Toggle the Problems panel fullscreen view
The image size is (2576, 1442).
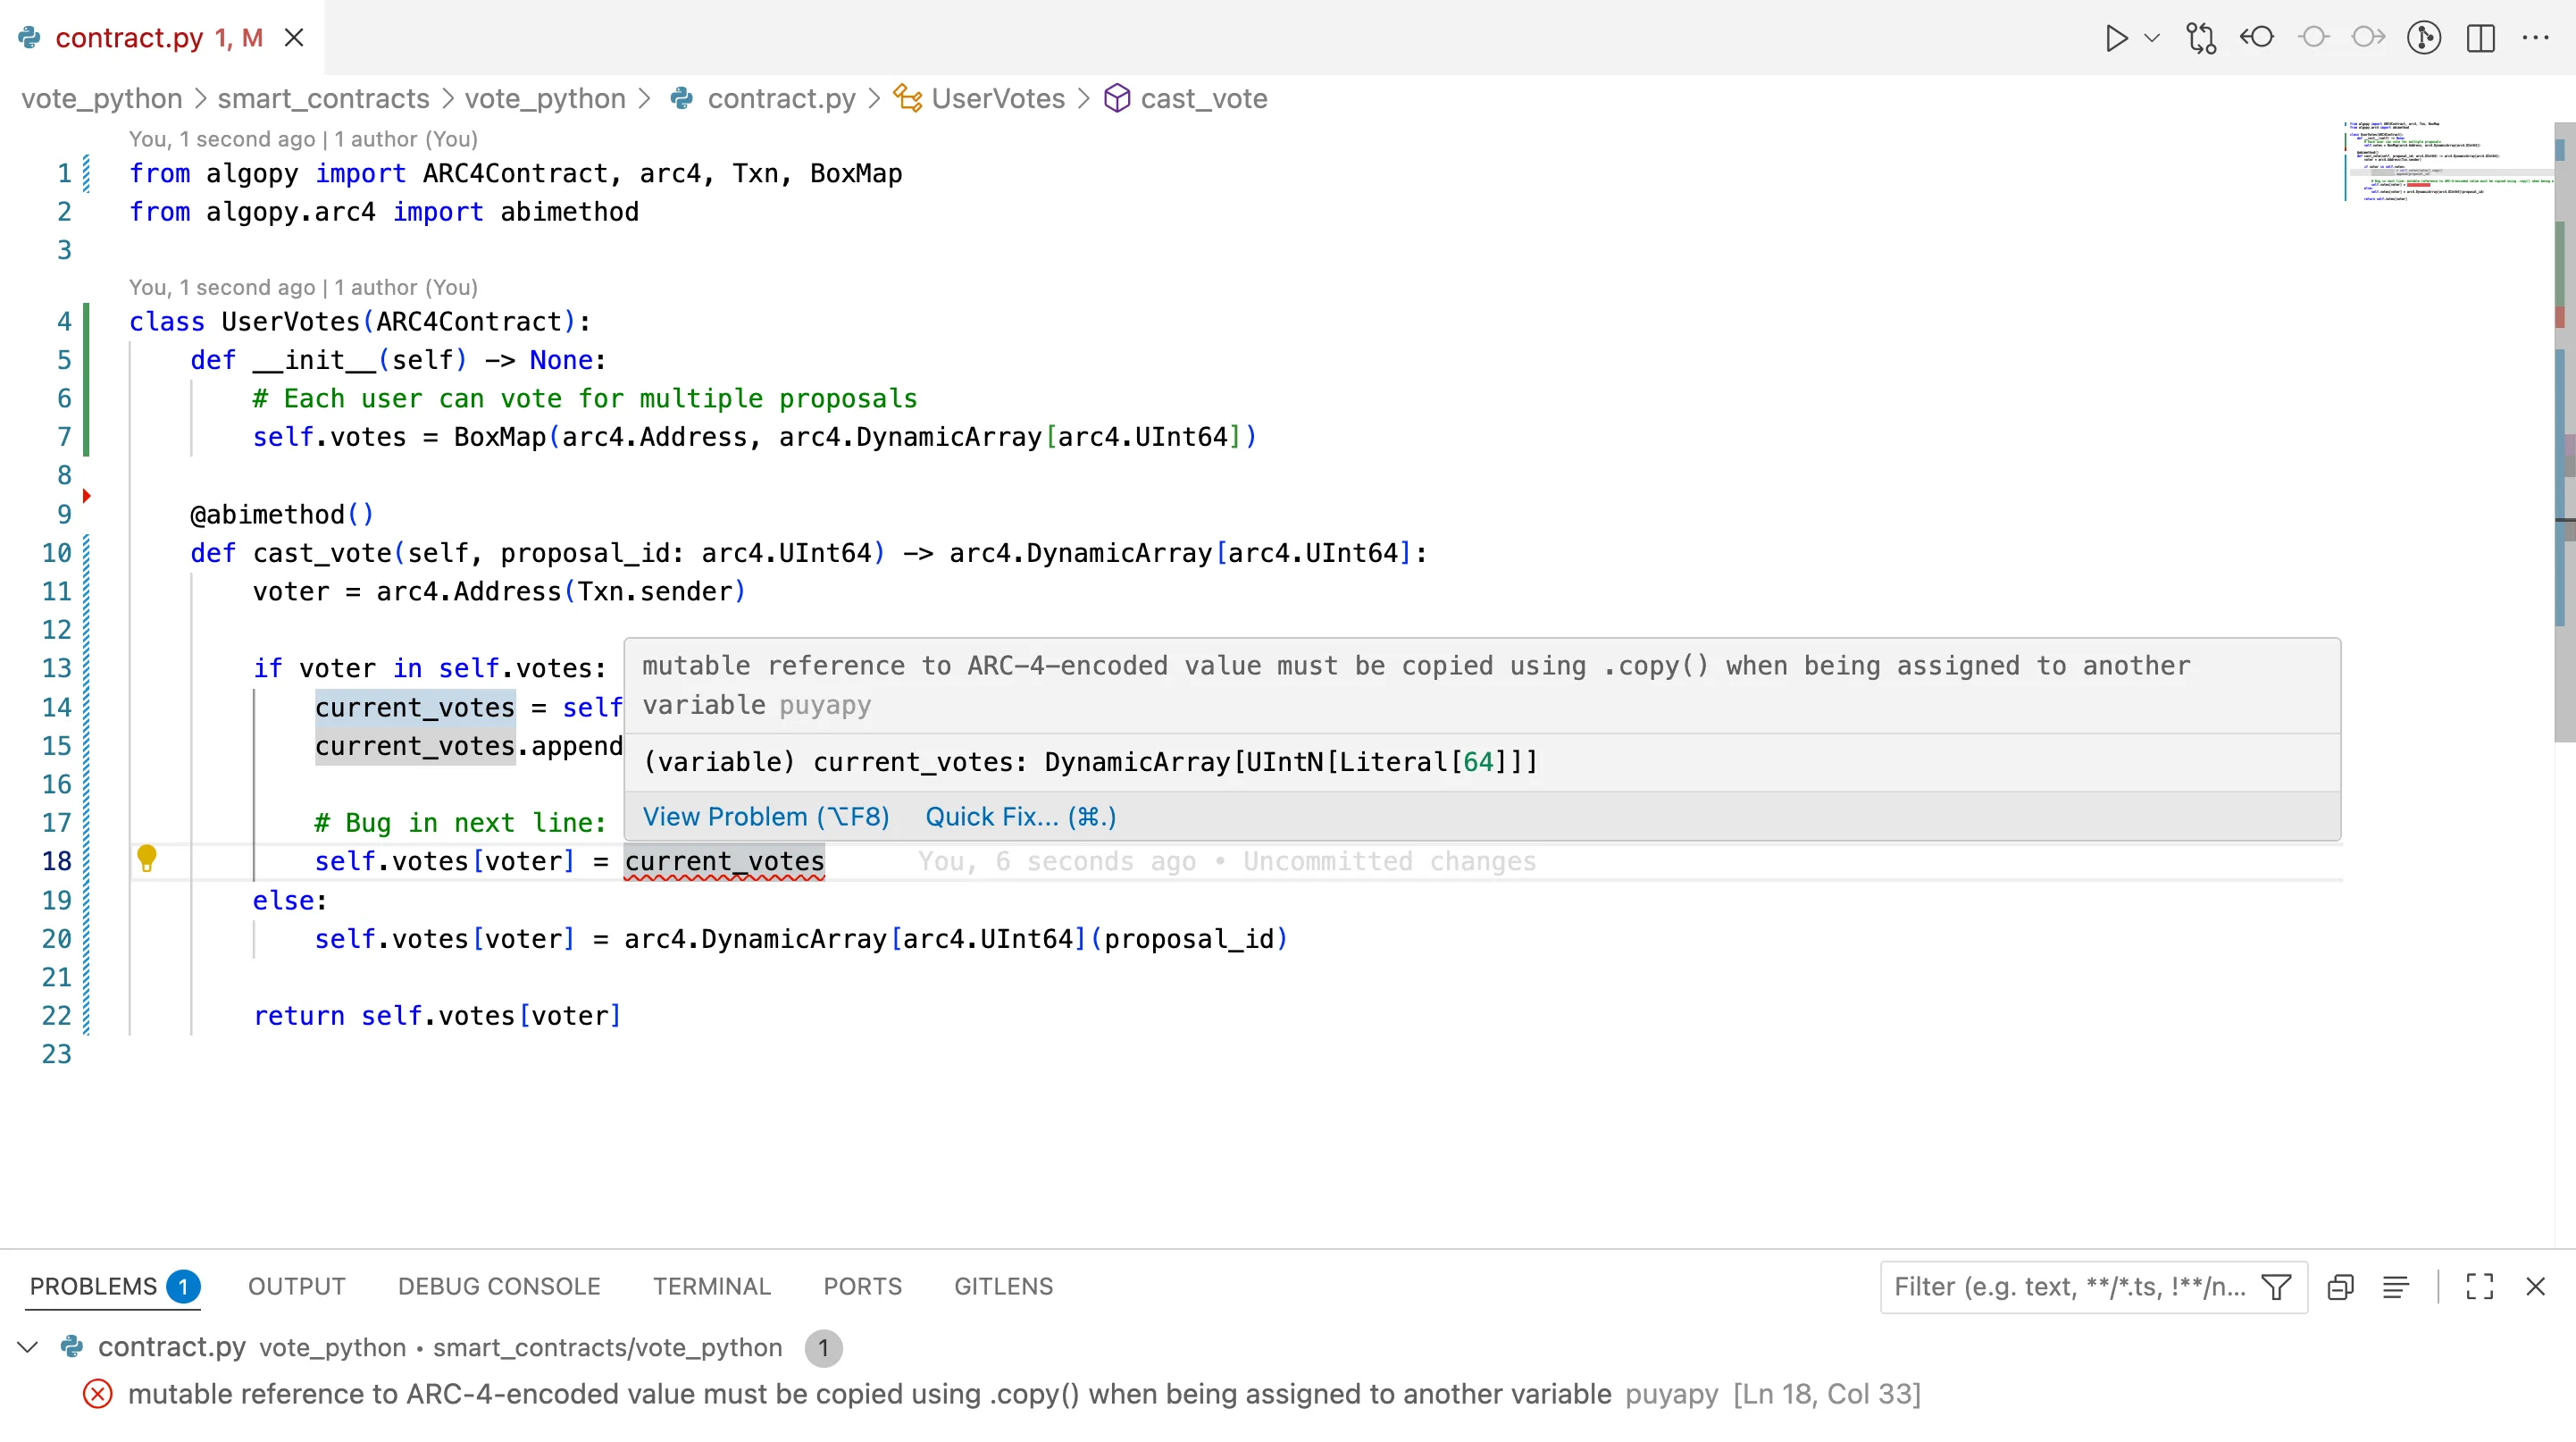coord(2480,1288)
